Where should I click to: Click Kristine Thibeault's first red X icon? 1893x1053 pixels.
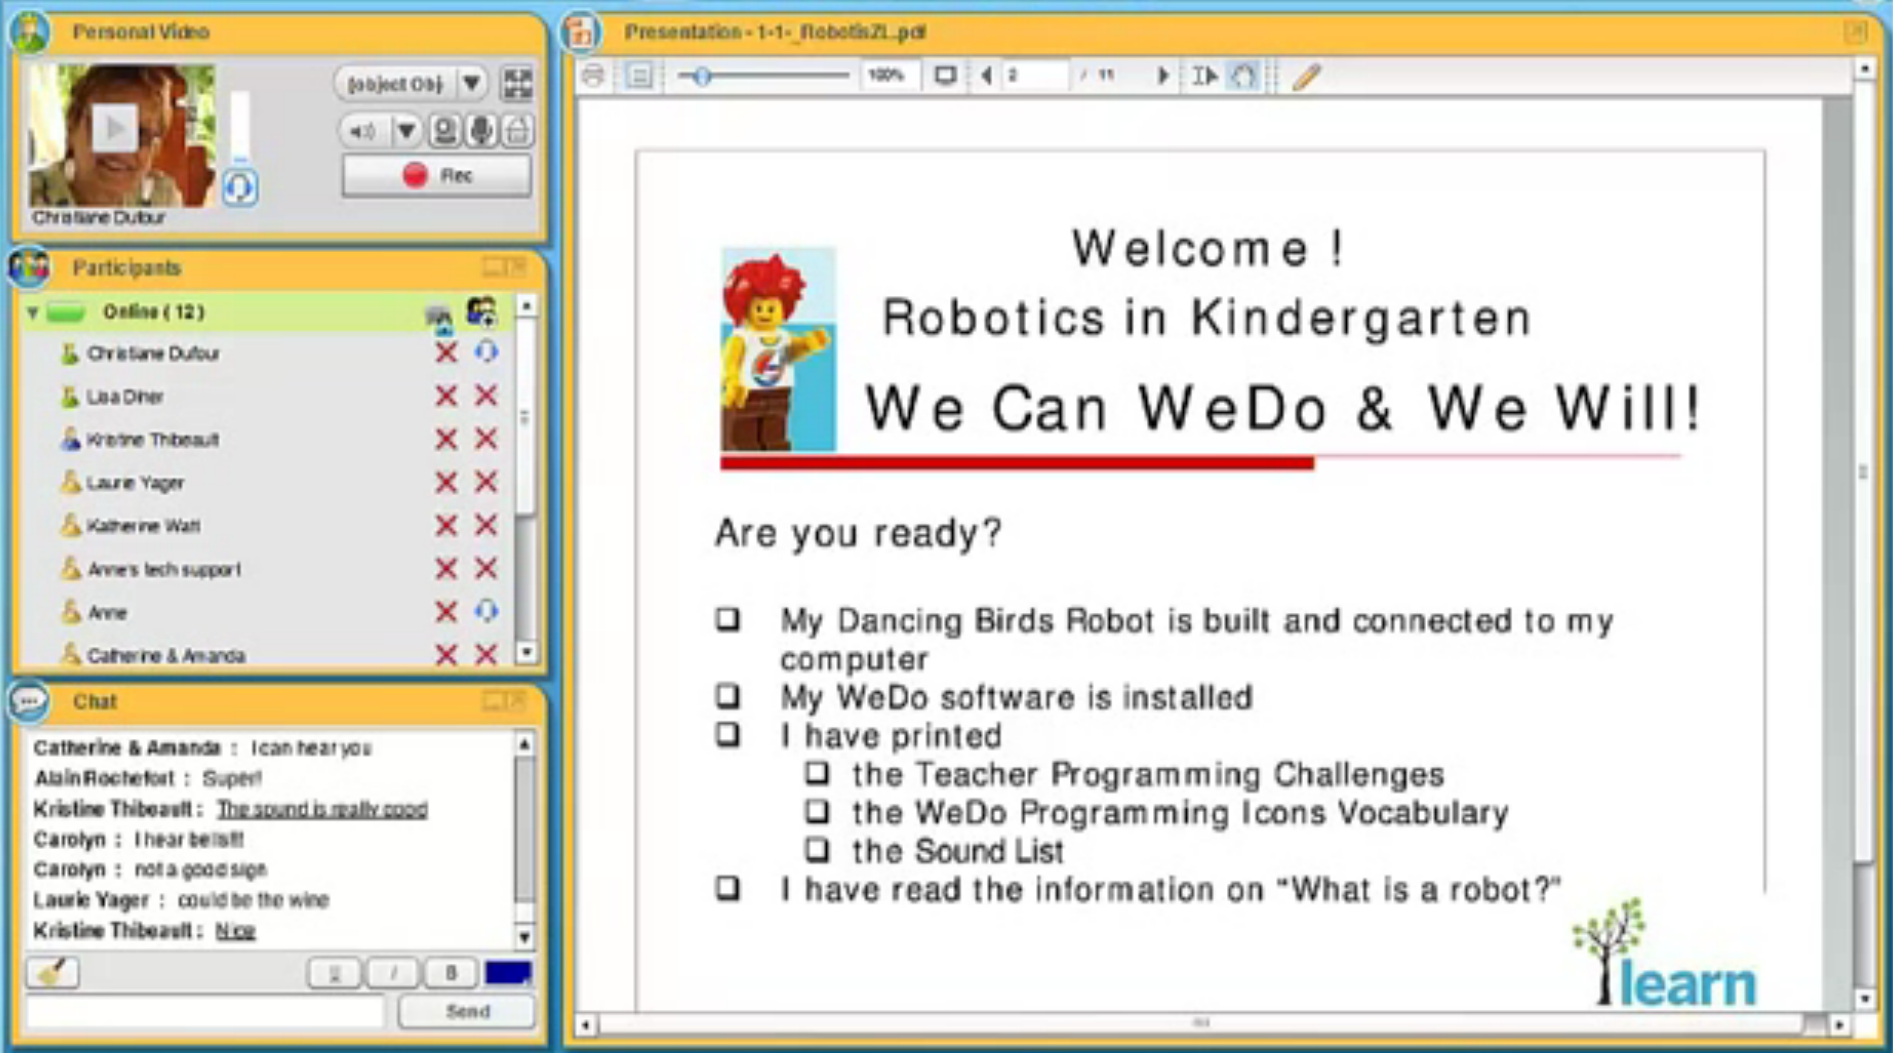446,439
